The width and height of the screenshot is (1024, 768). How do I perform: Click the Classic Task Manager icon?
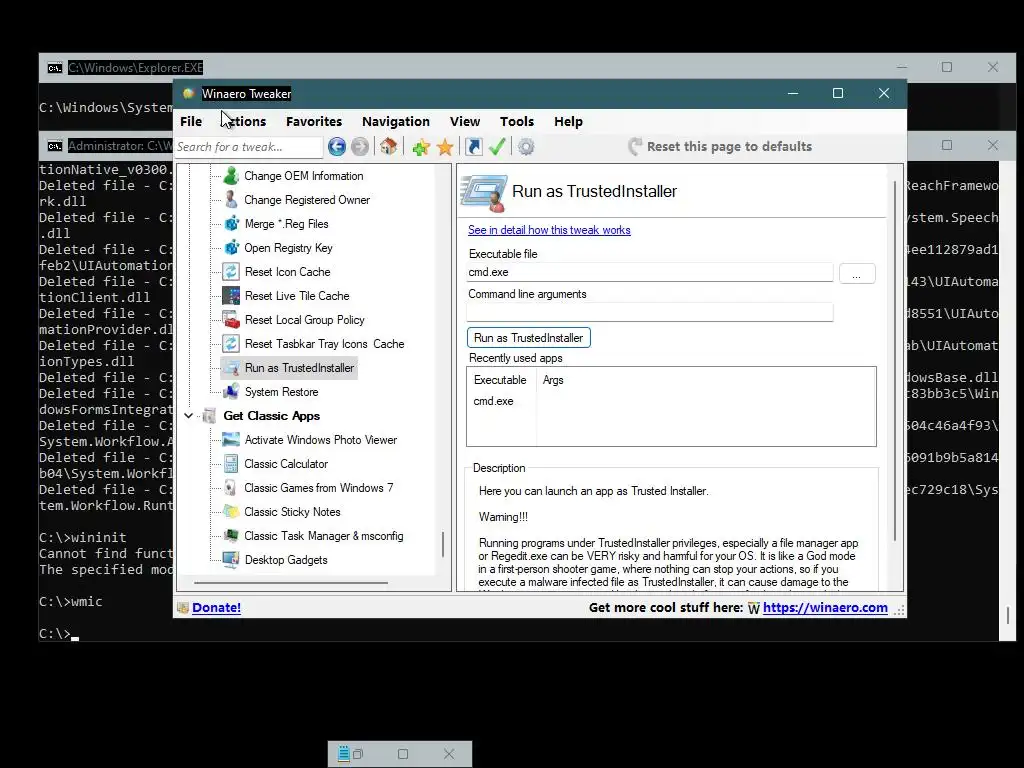[231, 536]
